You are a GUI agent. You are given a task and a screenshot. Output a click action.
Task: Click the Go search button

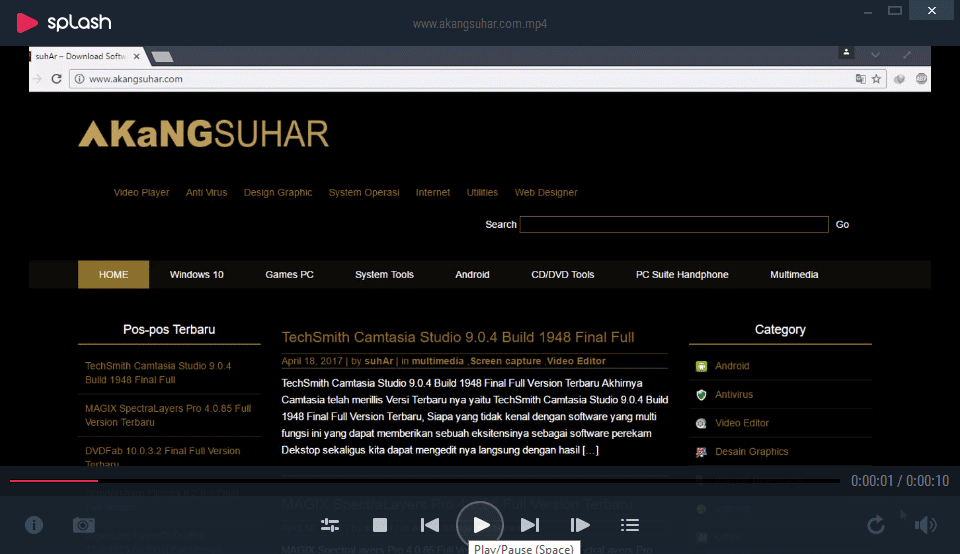point(842,225)
